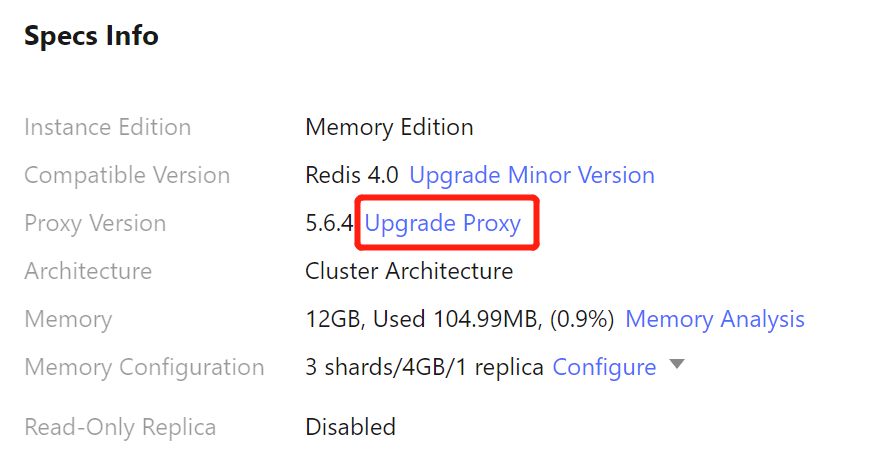Screen dimensions: 879x474
Task: Click the Specs Info heading
Action: pos(91,36)
